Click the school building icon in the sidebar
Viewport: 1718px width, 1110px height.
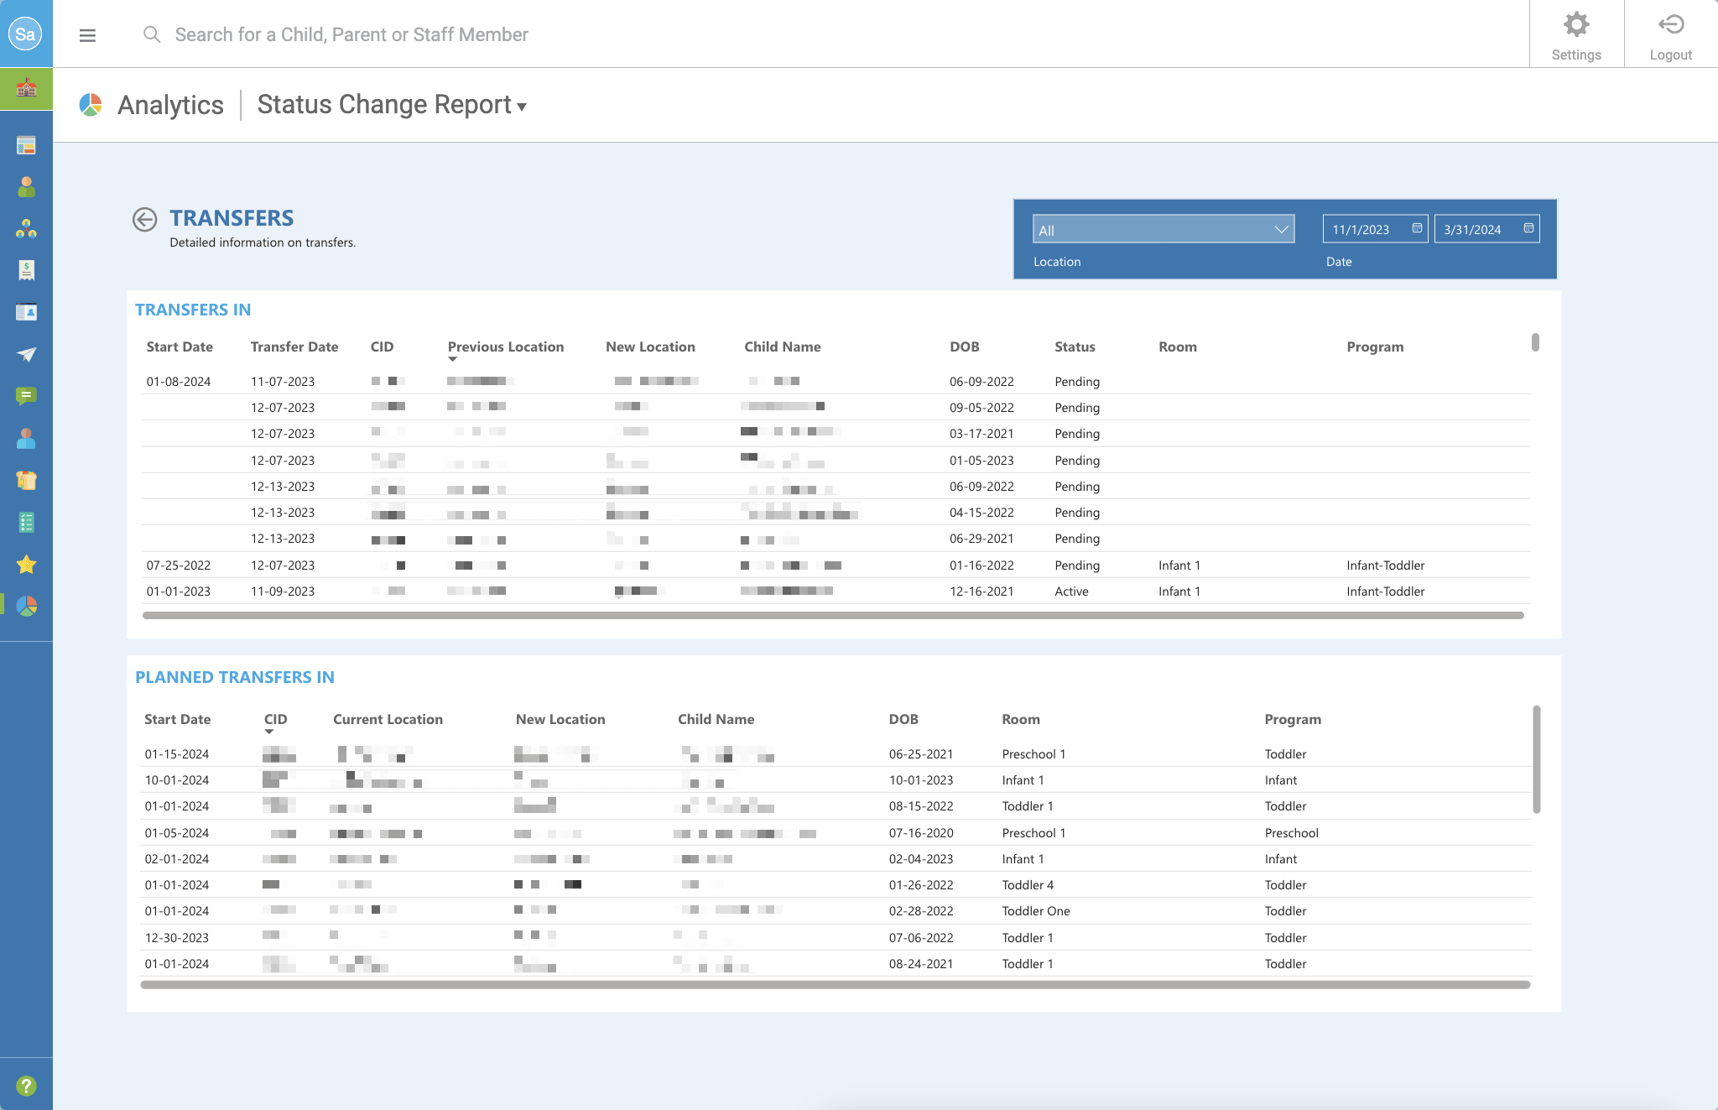[x=26, y=88]
